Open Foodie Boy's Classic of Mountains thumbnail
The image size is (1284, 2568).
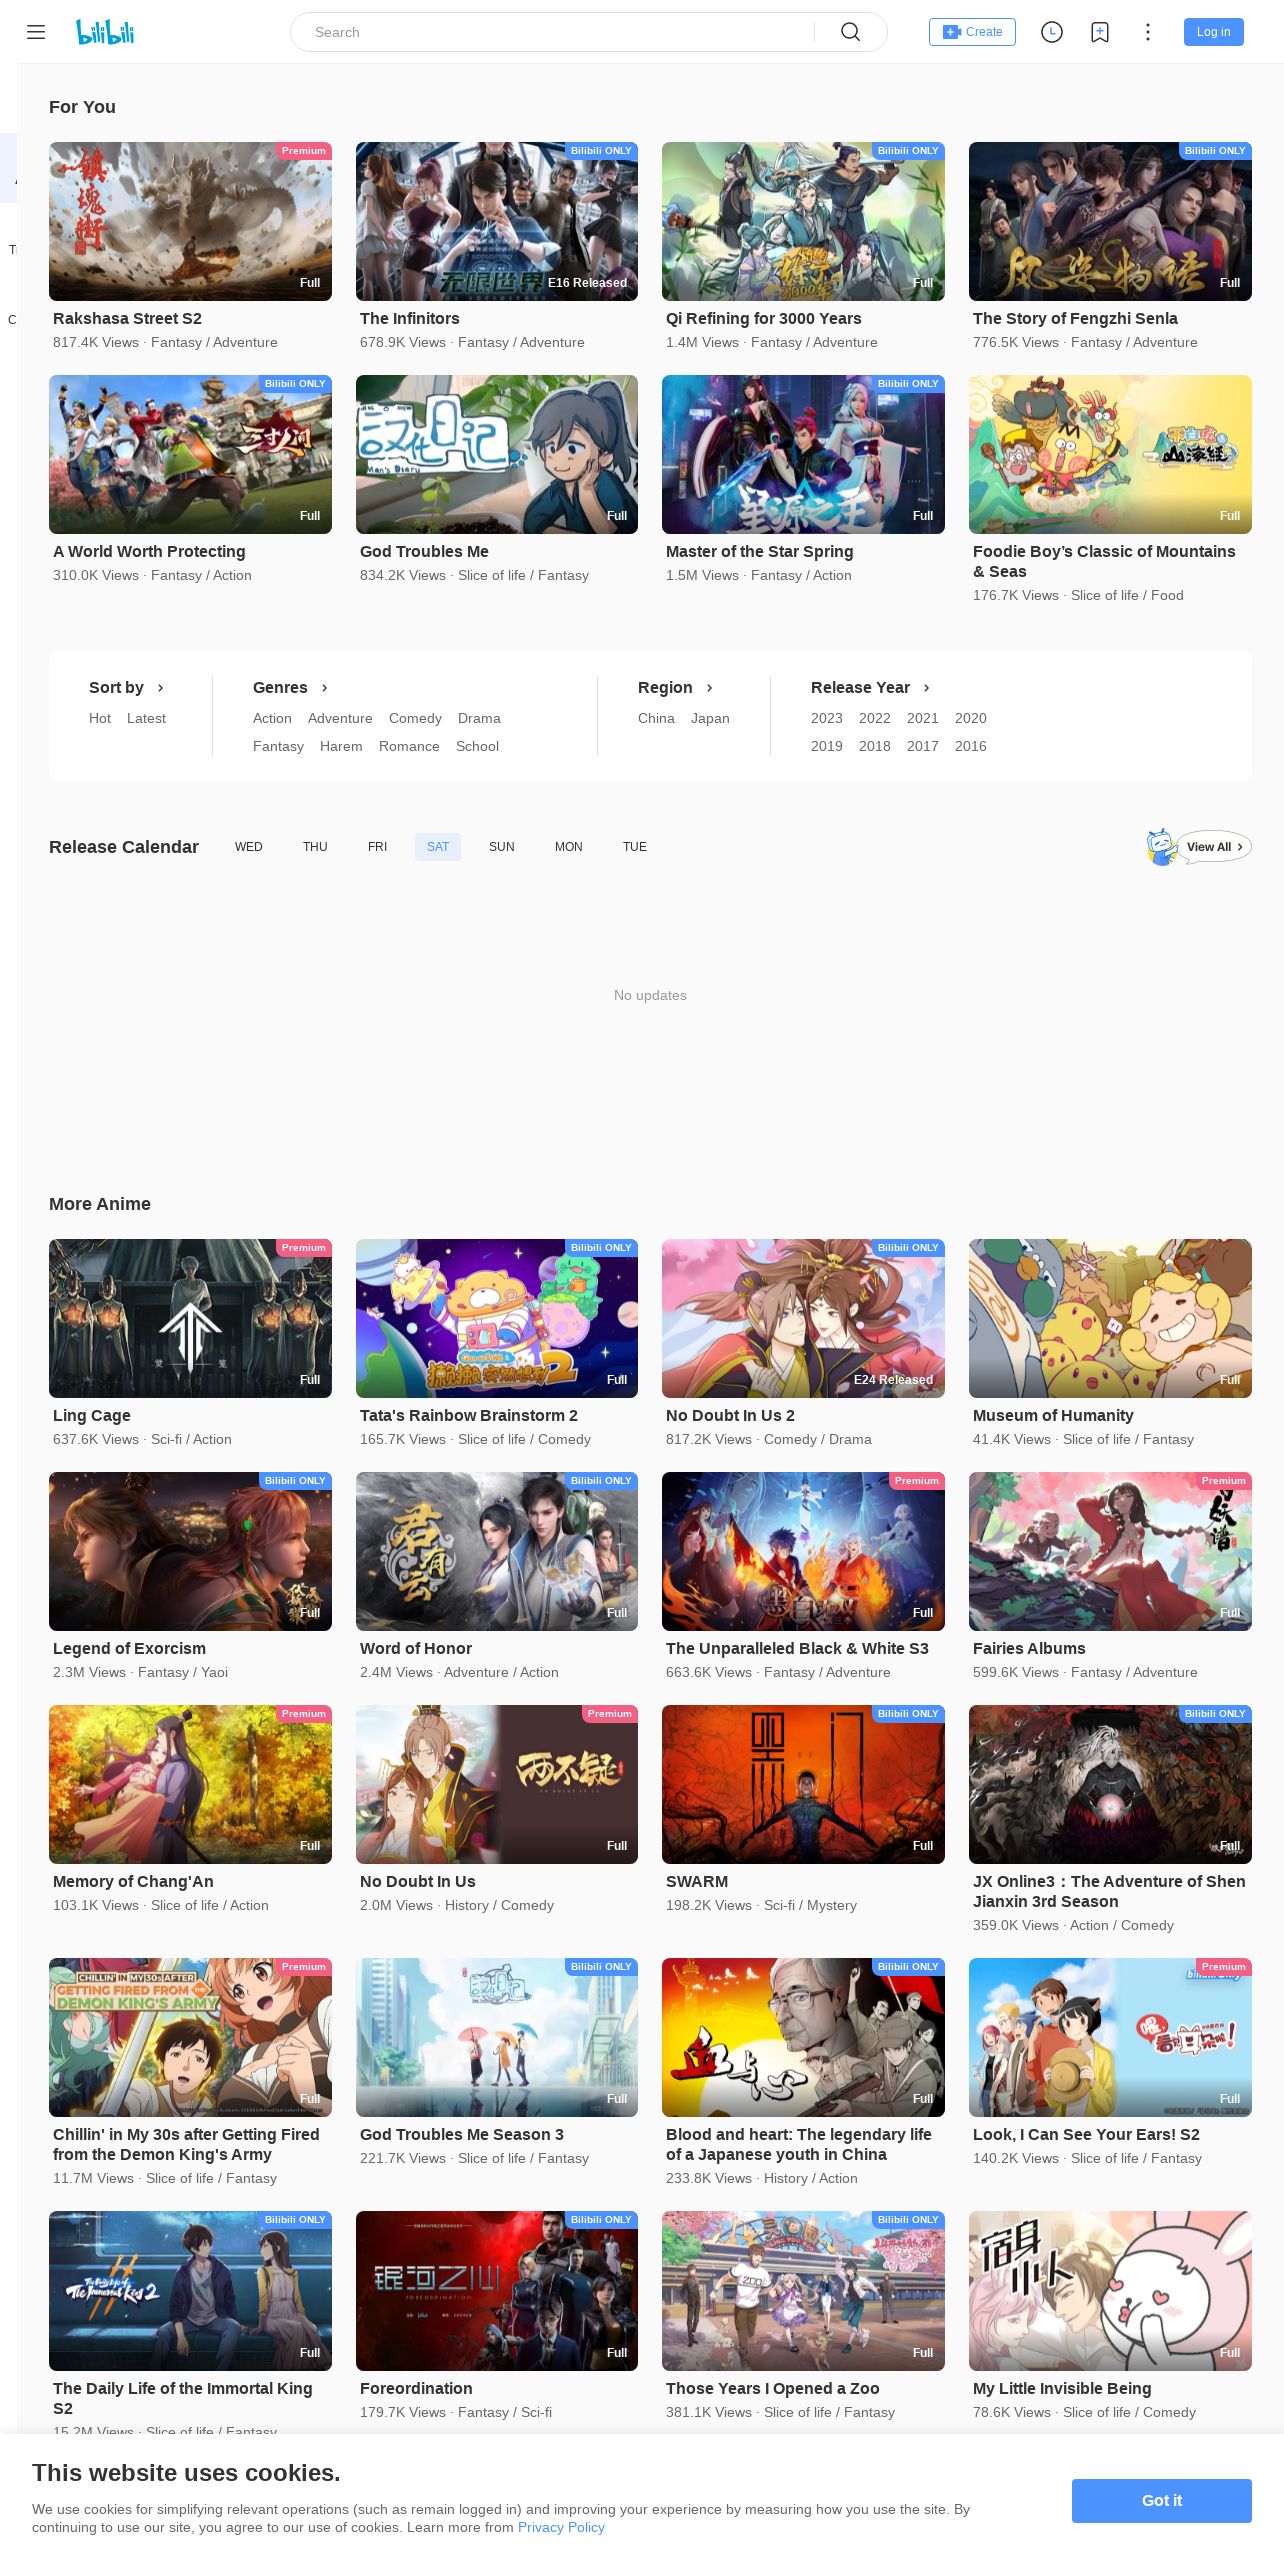tap(1110, 454)
